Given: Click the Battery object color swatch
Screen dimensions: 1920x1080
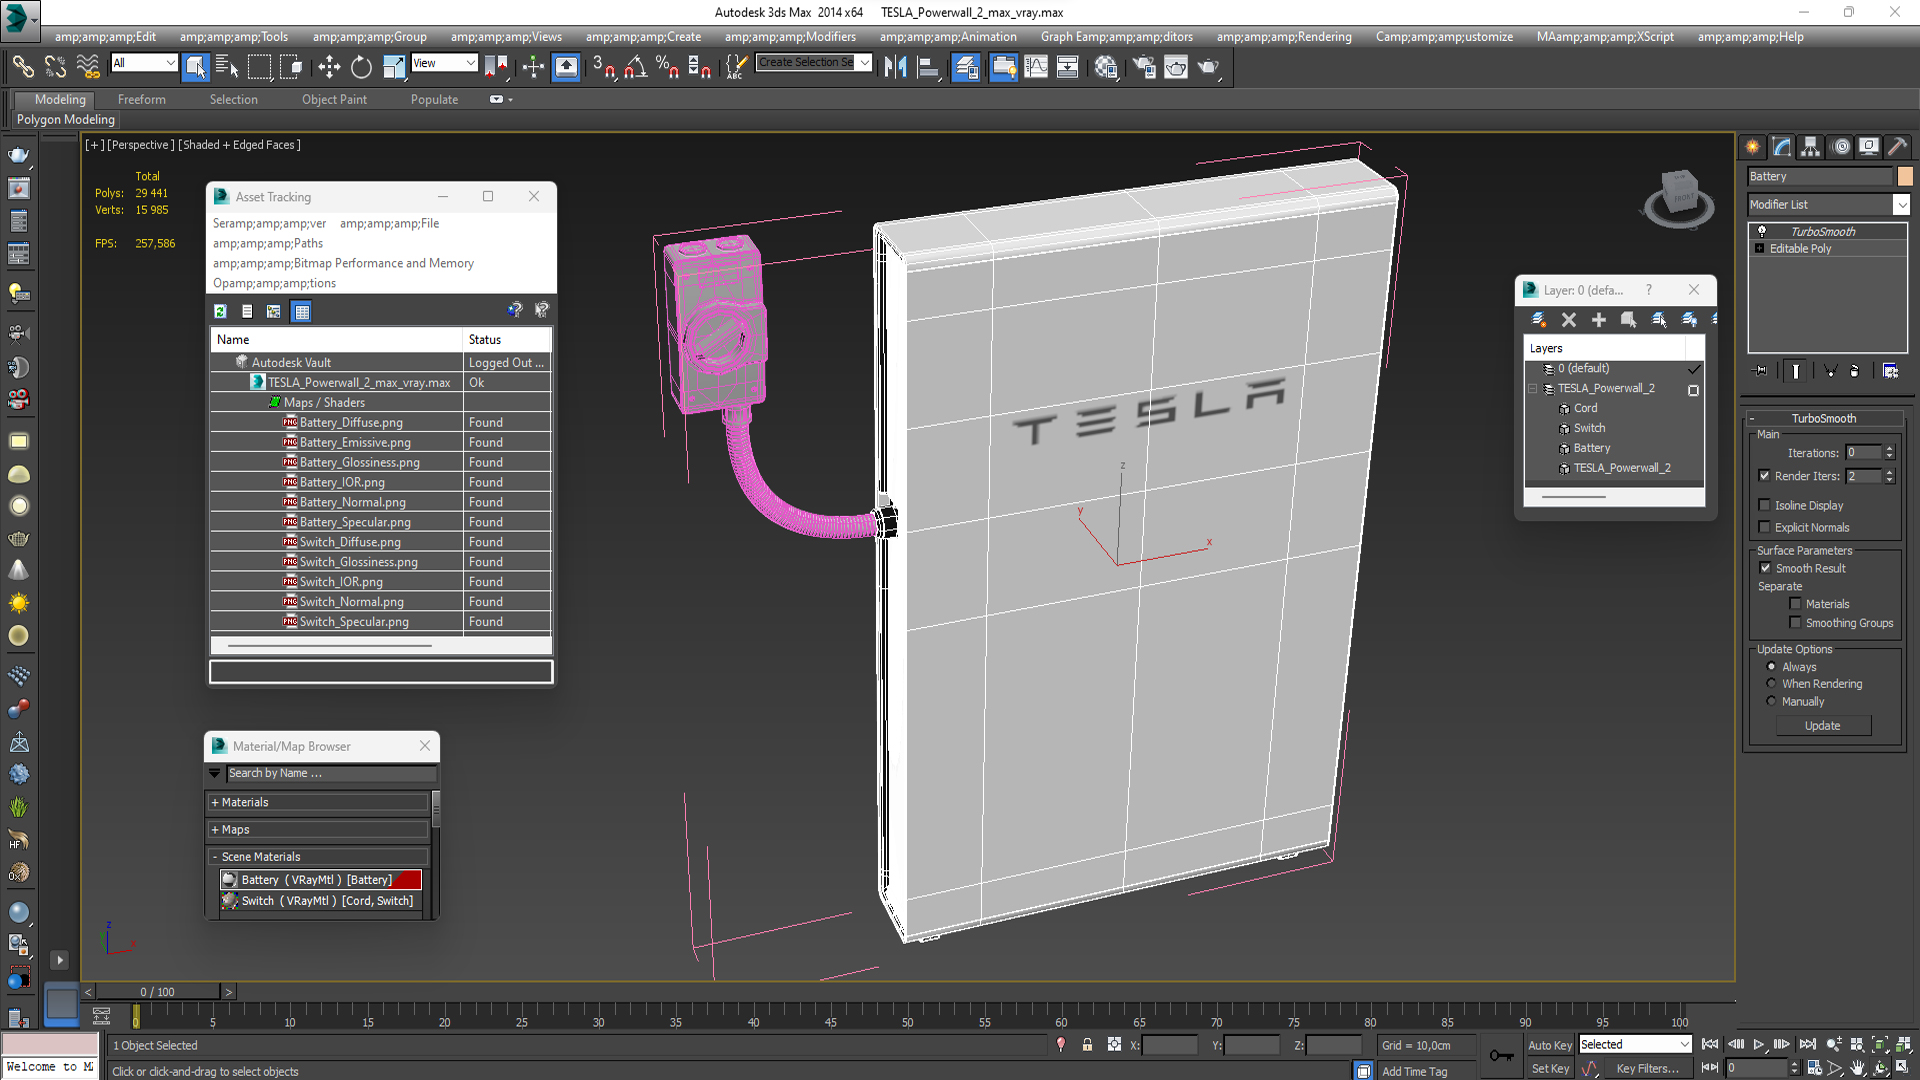Looking at the screenshot, I should coord(1905,176).
